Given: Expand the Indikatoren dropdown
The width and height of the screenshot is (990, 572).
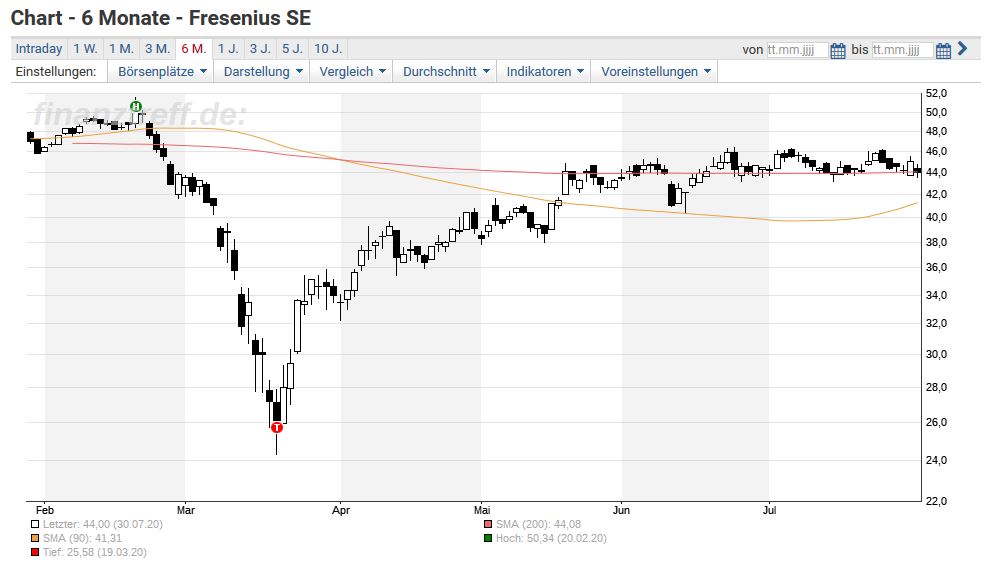Looking at the screenshot, I should click(x=544, y=71).
